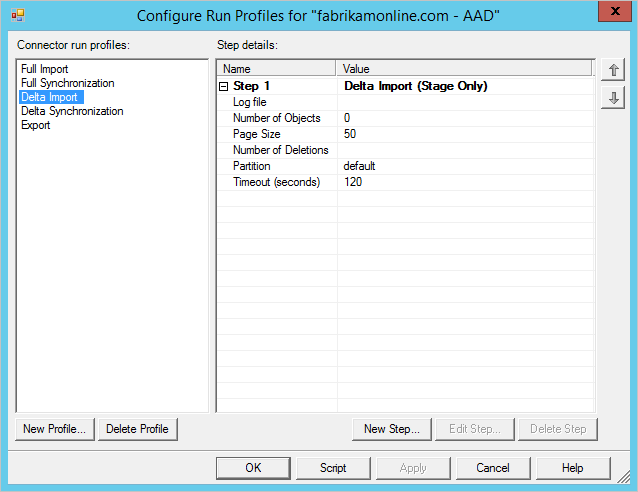Click the Page Size value 50

pyautogui.click(x=350, y=134)
